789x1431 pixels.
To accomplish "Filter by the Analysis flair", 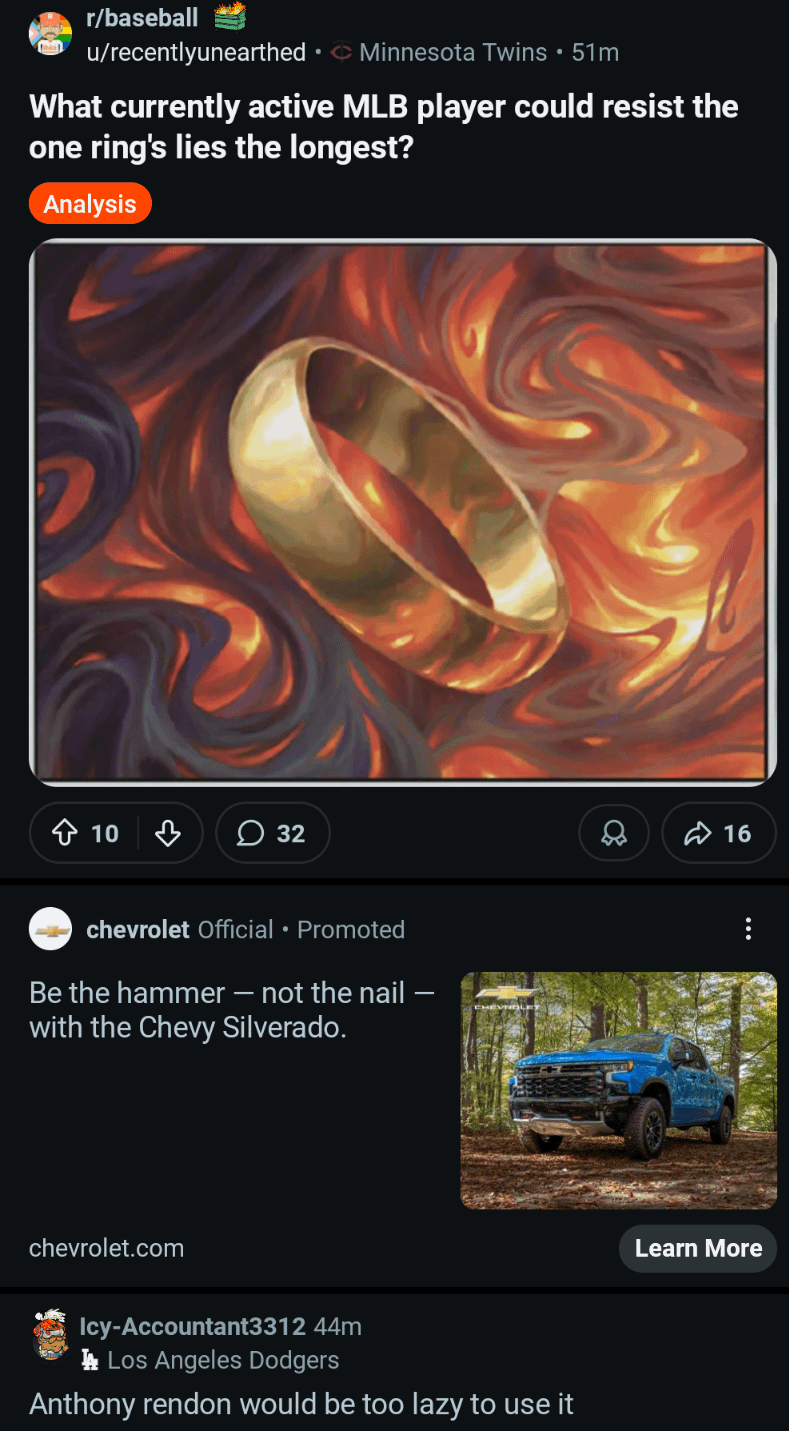I will (90, 204).
